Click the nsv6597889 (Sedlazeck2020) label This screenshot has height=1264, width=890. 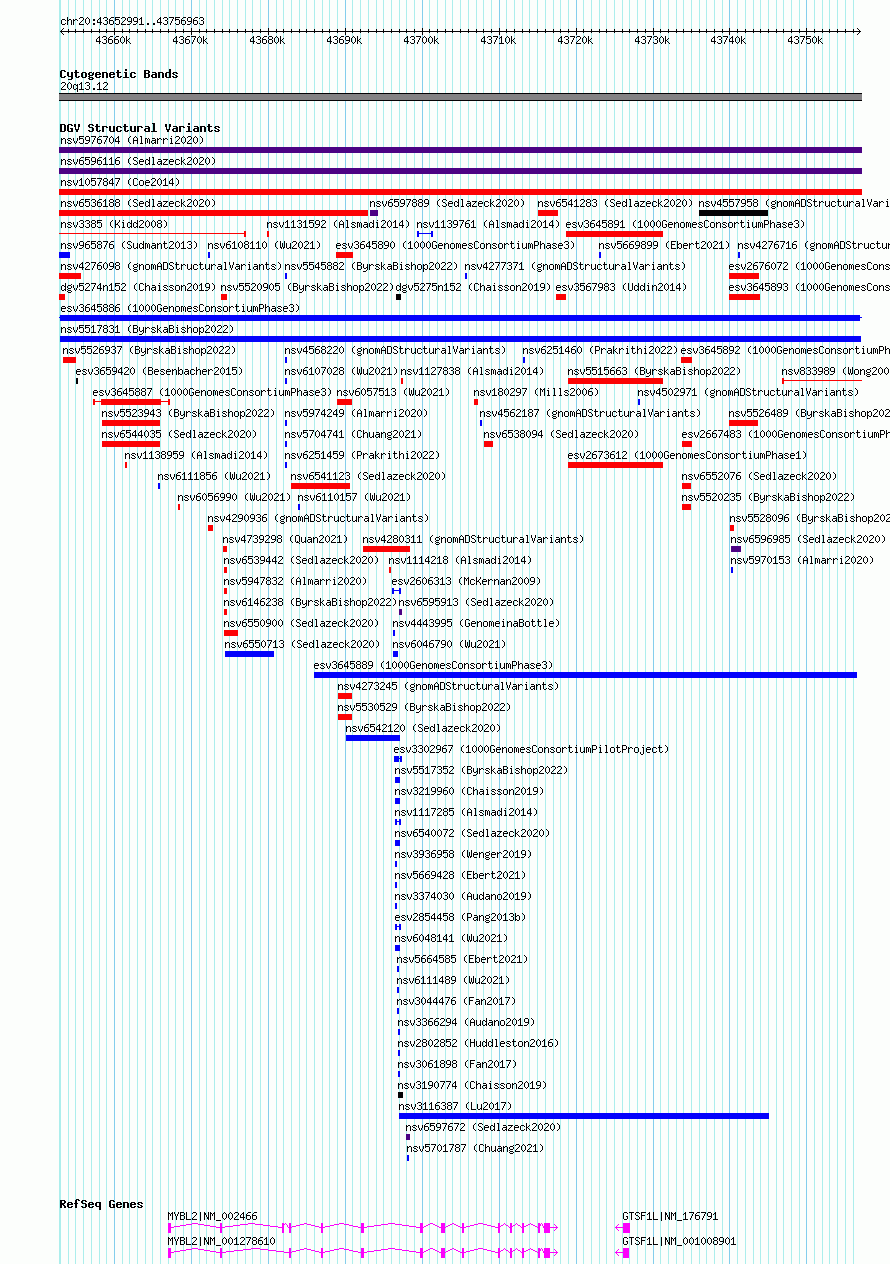(447, 203)
